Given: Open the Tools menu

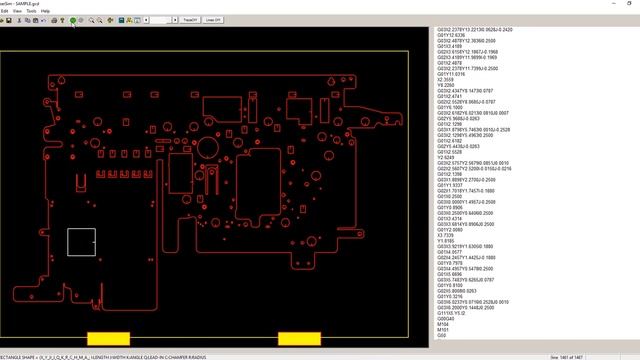Looking at the screenshot, I should click(31, 11).
